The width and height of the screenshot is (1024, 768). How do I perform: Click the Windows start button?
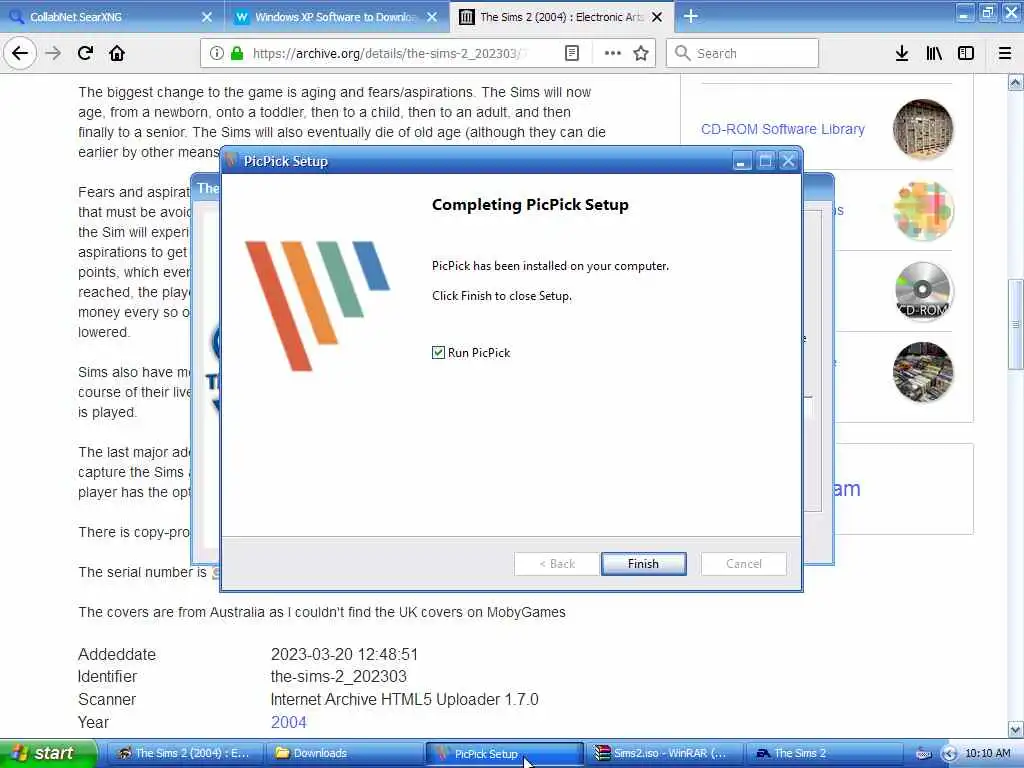tap(48, 753)
